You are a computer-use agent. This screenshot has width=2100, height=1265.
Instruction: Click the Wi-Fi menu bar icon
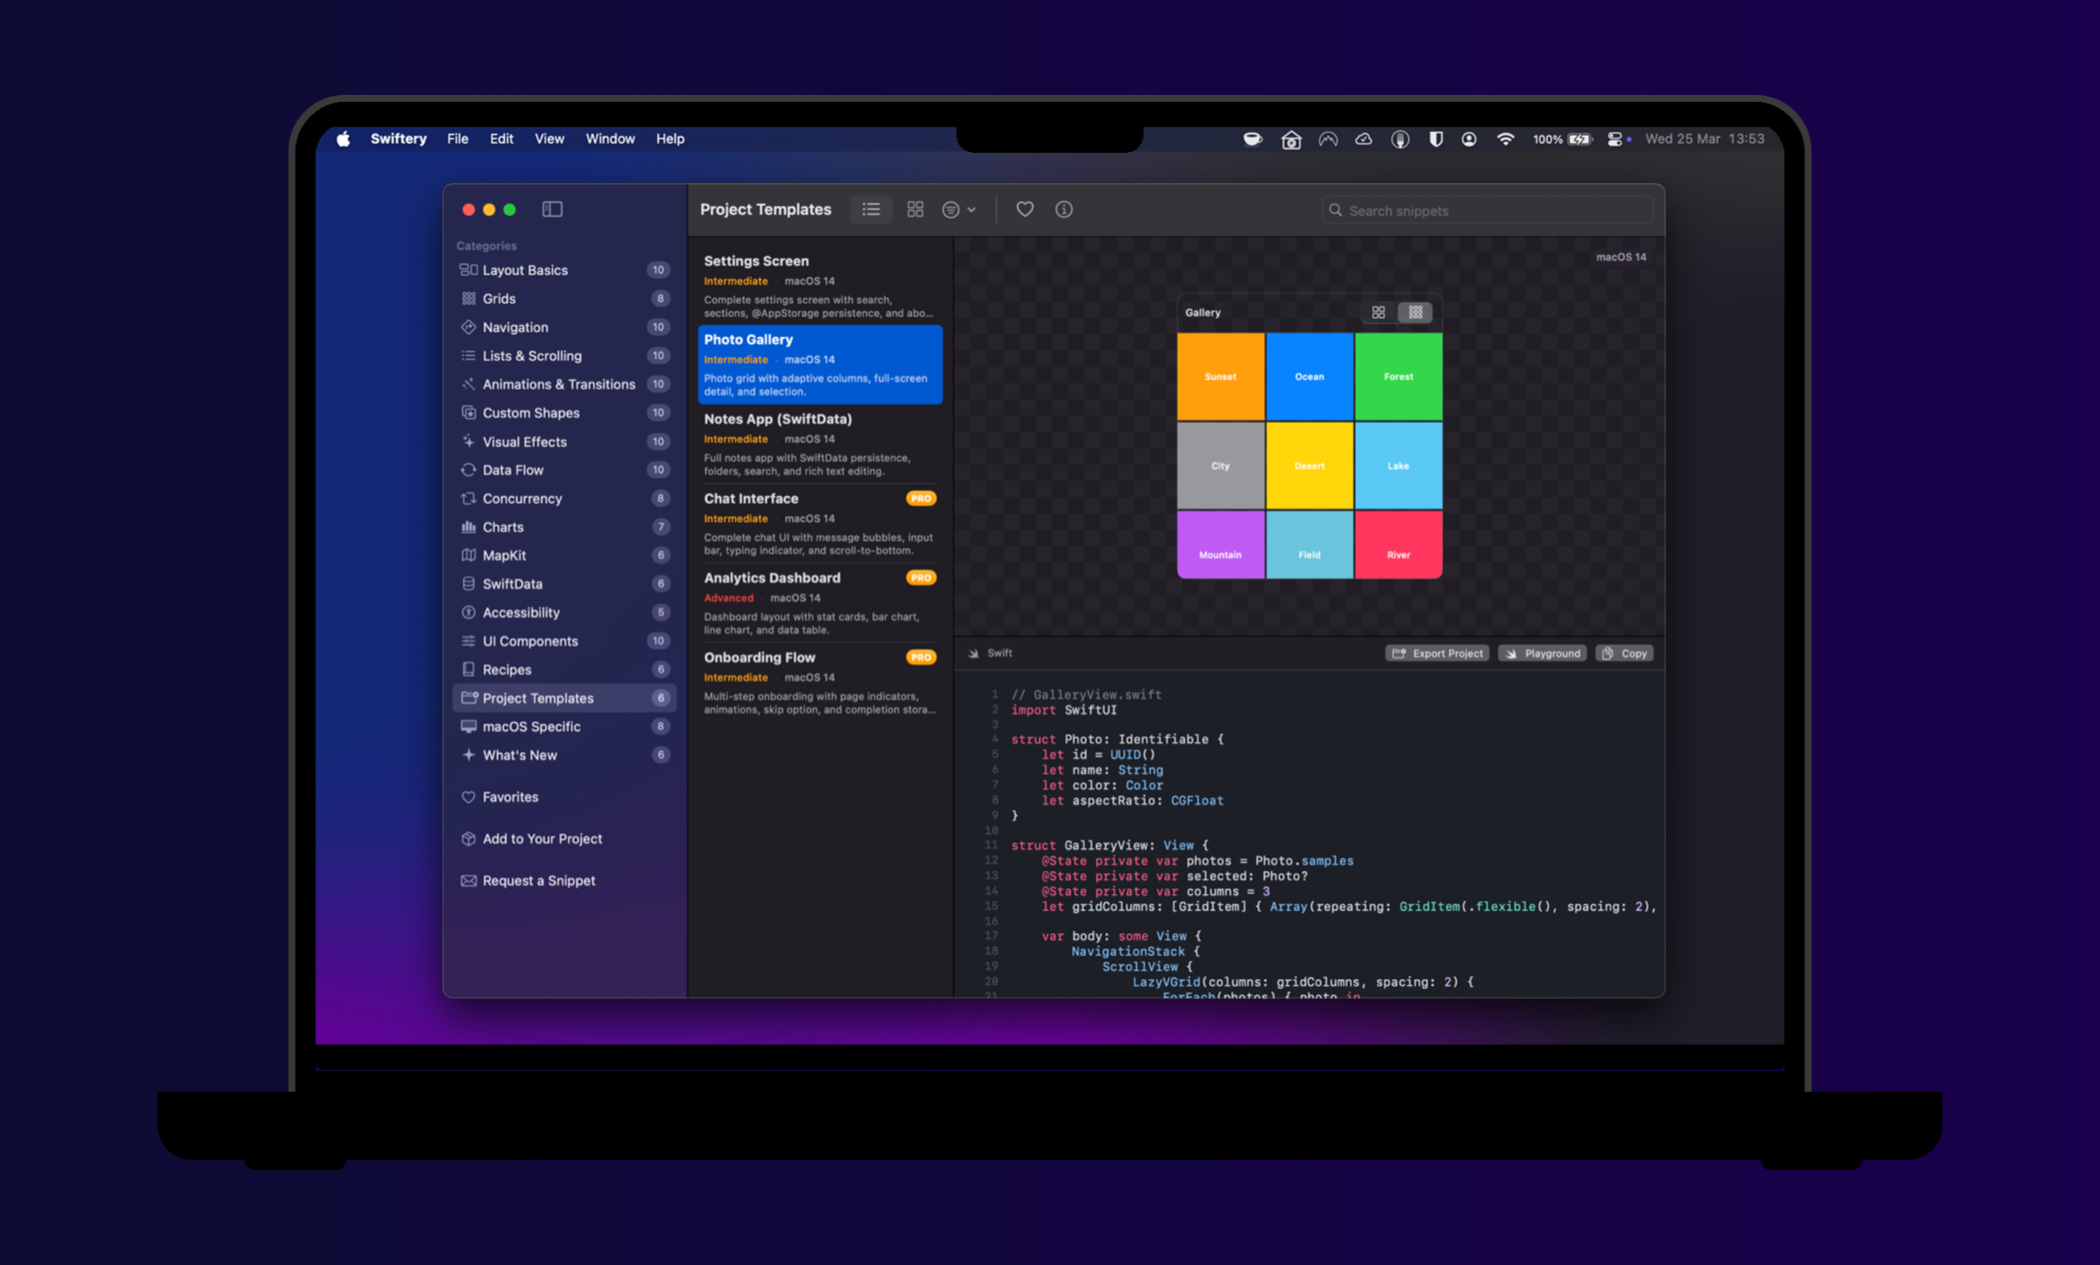point(1505,139)
